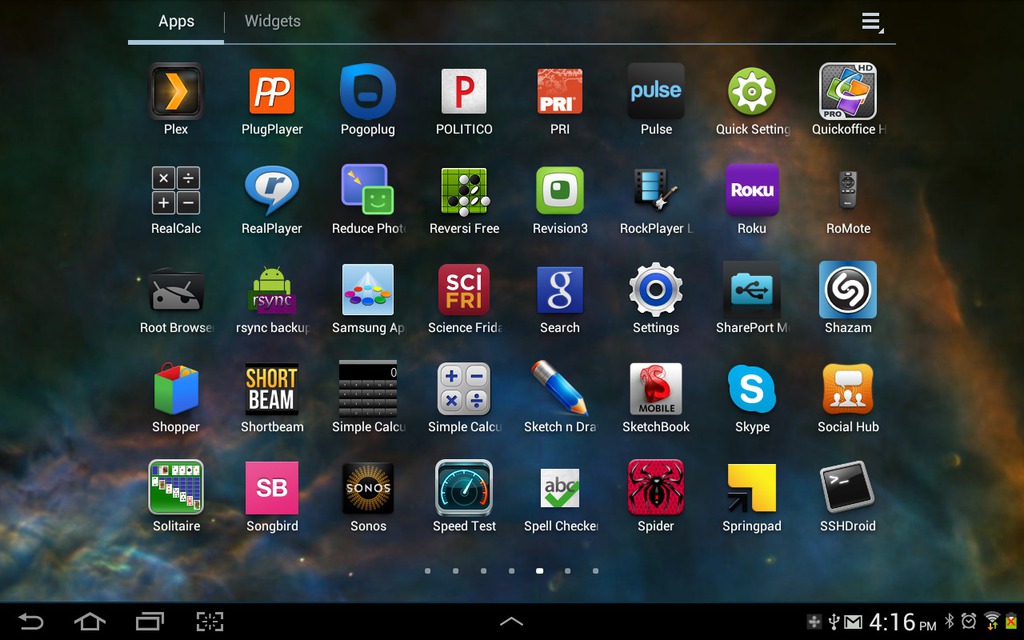This screenshot has height=640, width=1024.
Task: Open Shazam
Action: (848, 289)
